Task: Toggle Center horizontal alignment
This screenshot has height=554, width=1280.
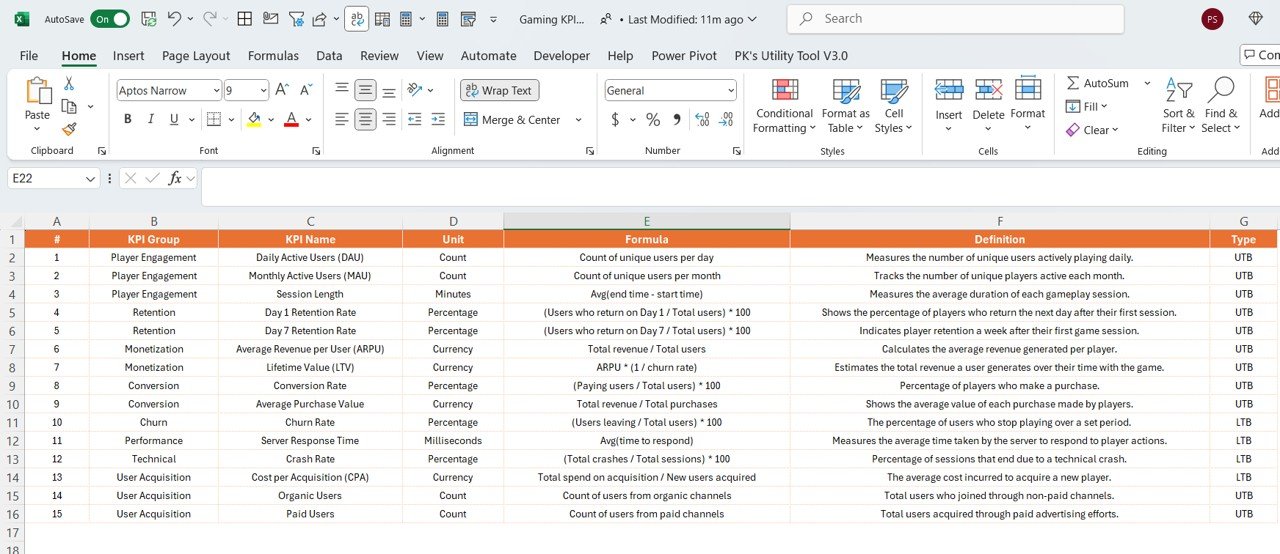Action: coord(365,119)
